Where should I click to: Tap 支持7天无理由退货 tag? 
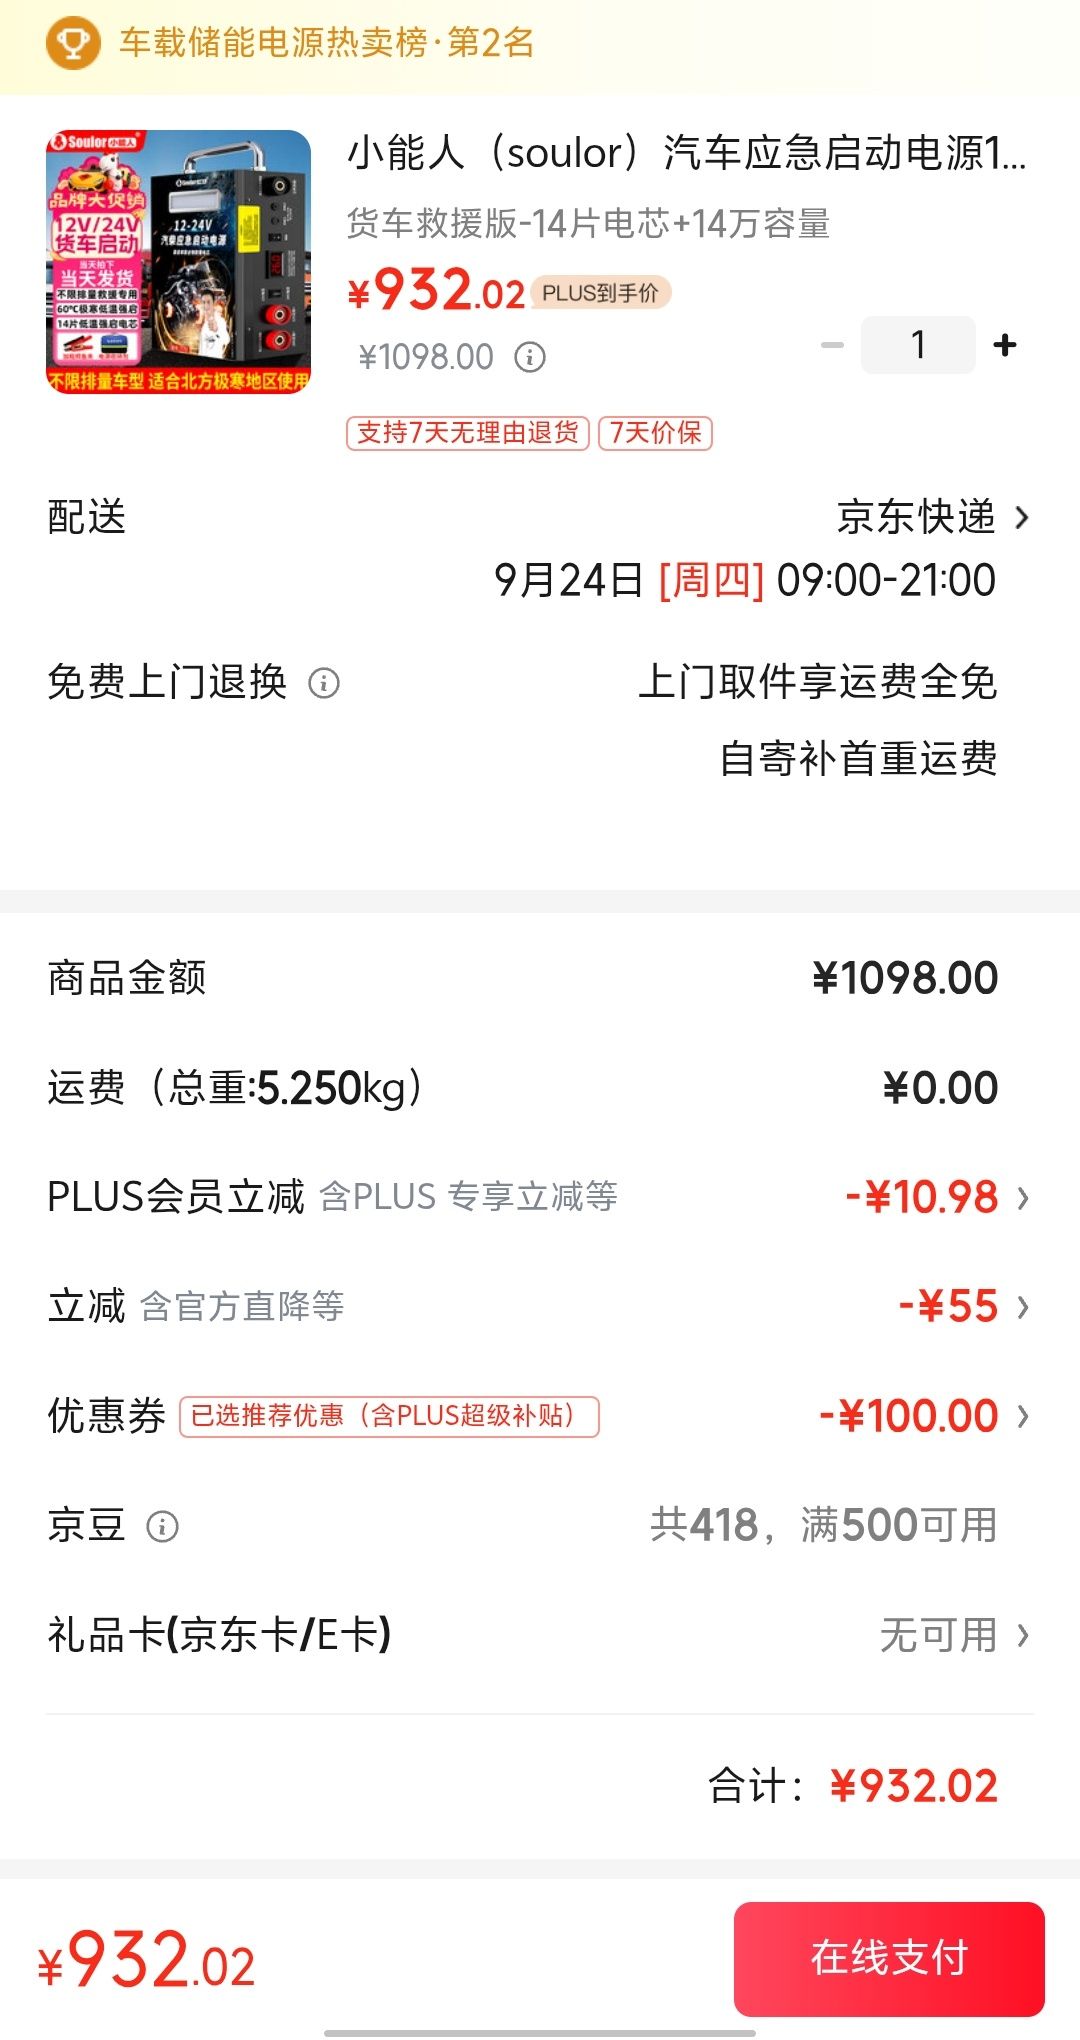[468, 433]
